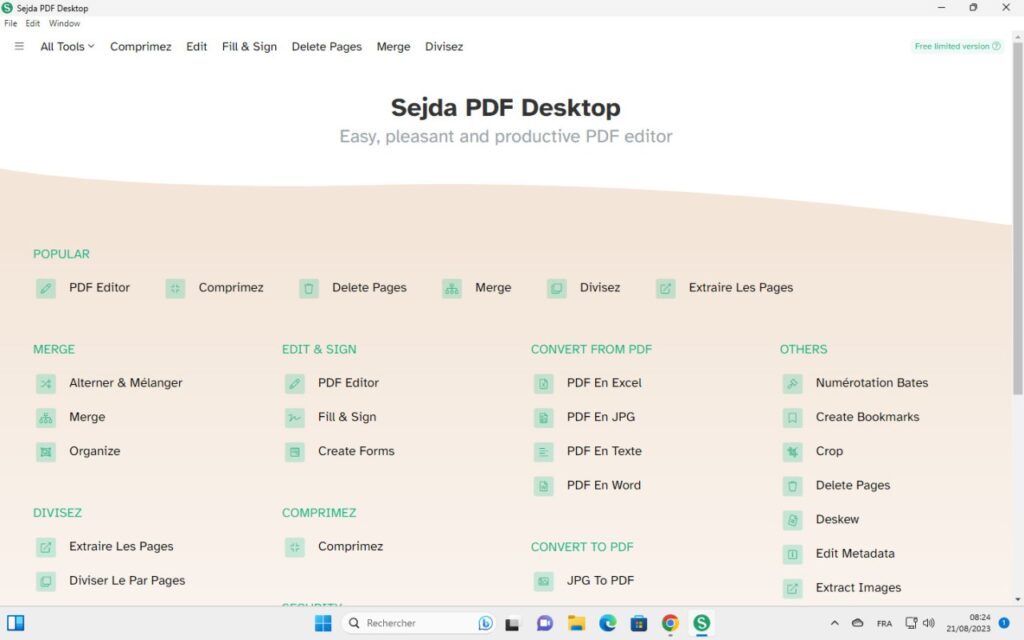Open the Extraire Les Pages link under Divisez
Screen dimensions: 1024x640
point(121,547)
